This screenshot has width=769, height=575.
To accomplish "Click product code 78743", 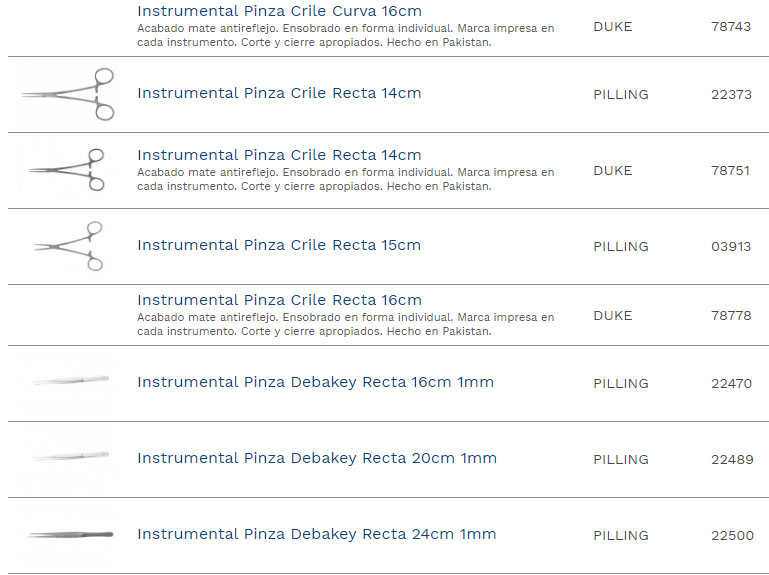I will (730, 27).
